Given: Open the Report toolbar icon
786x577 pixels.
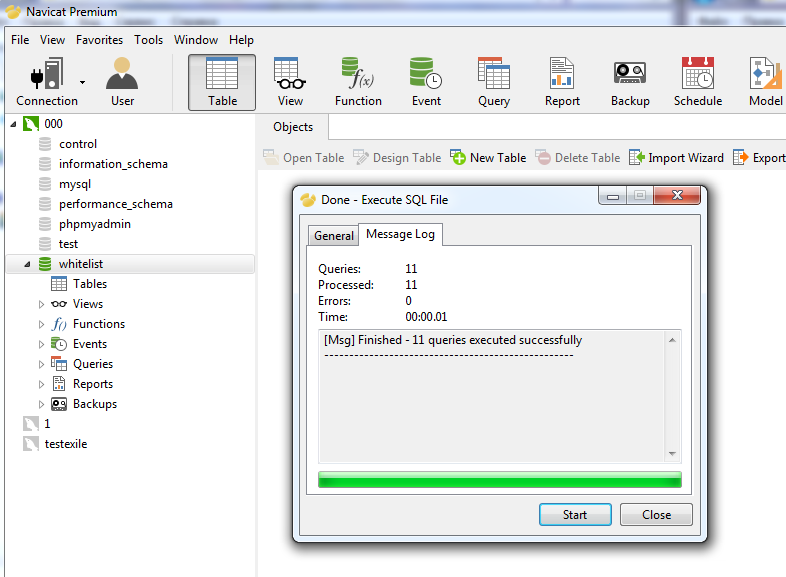Looking at the screenshot, I should coord(562,82).
